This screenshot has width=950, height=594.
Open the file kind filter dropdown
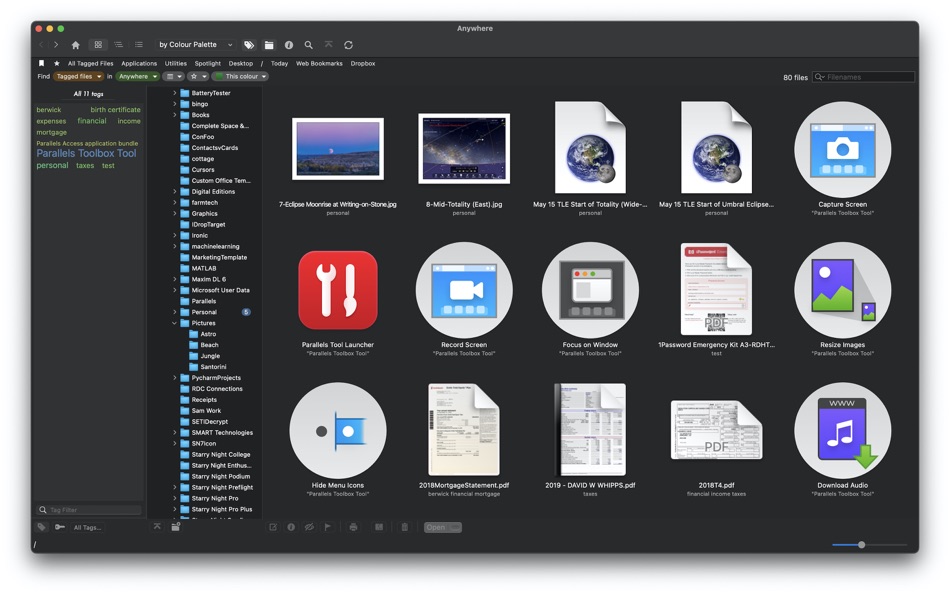174,76
